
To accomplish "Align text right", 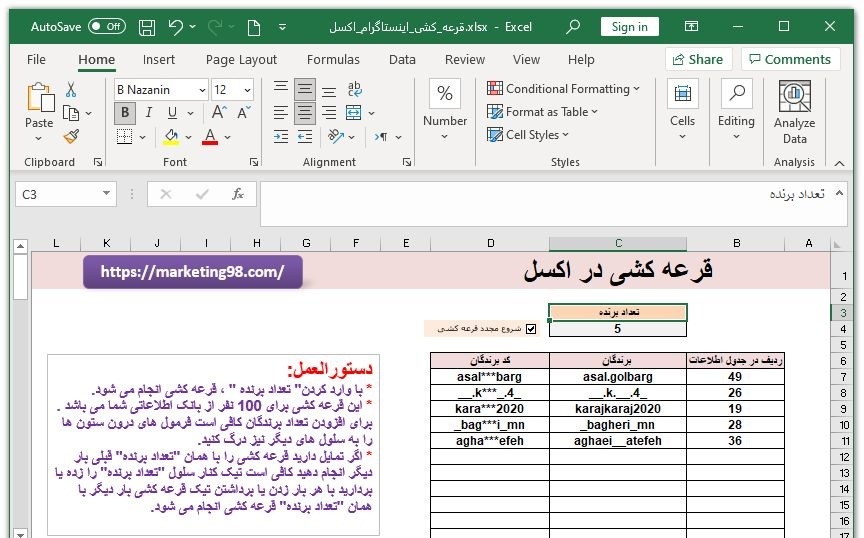I will point(329,113).
